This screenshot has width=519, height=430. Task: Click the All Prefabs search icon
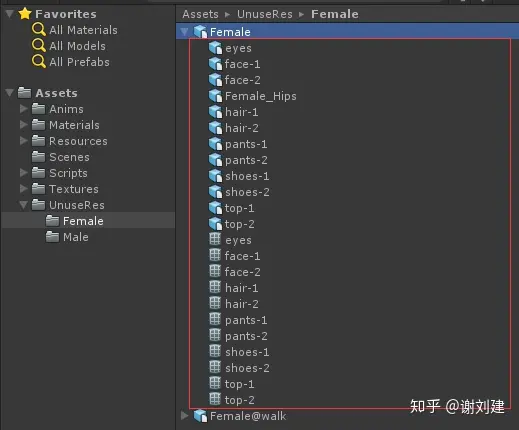point(39,62)
